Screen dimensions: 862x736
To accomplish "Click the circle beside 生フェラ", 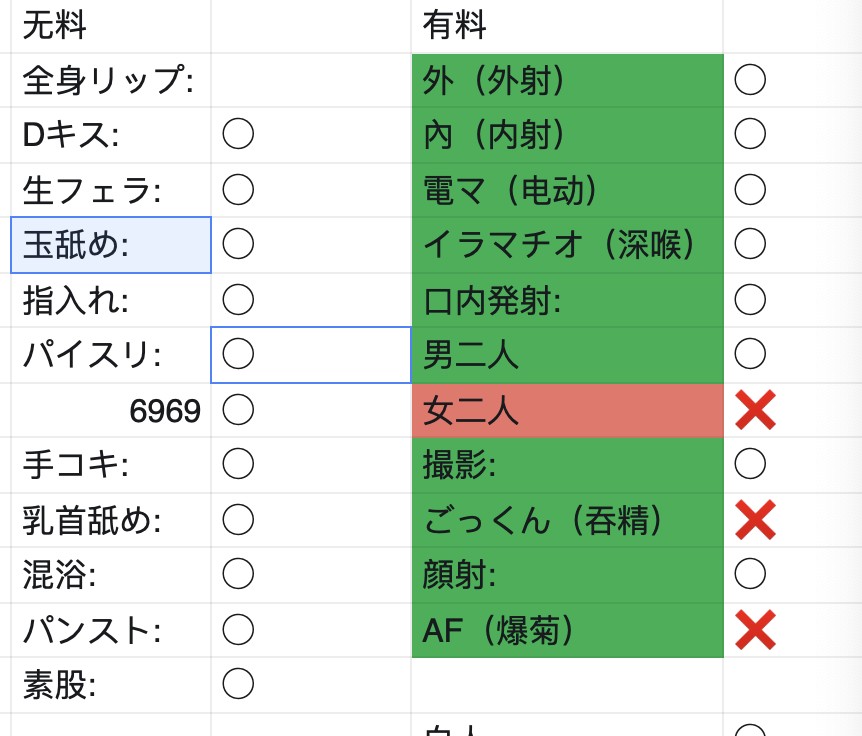I will point(238,190).
